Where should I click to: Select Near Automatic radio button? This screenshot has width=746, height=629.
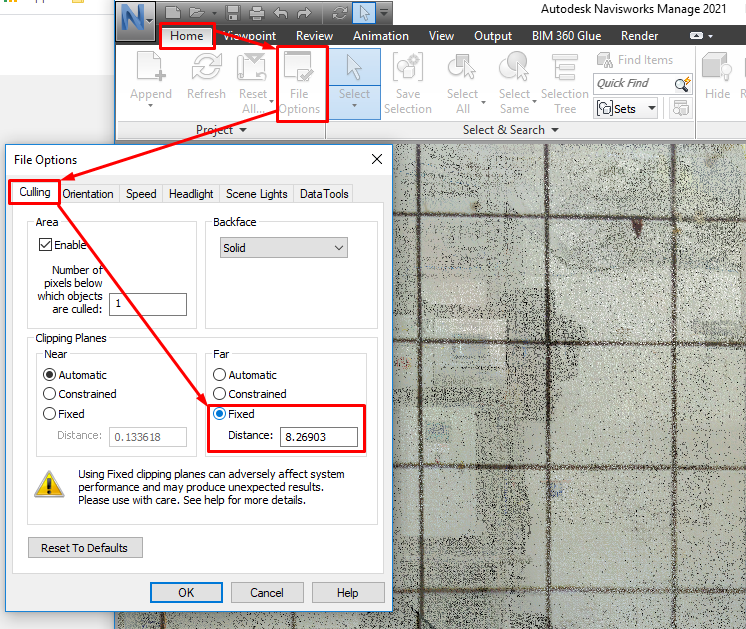coord(49,375)
